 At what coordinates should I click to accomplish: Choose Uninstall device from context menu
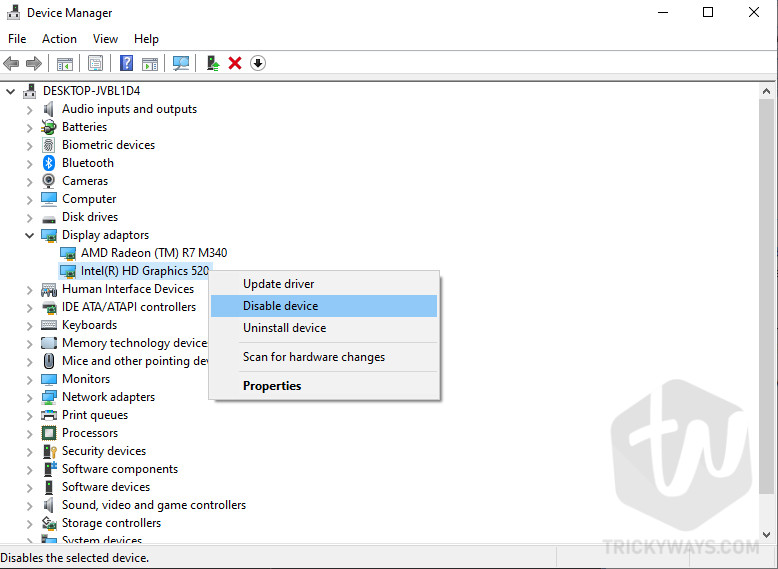[x=324, y=327]
